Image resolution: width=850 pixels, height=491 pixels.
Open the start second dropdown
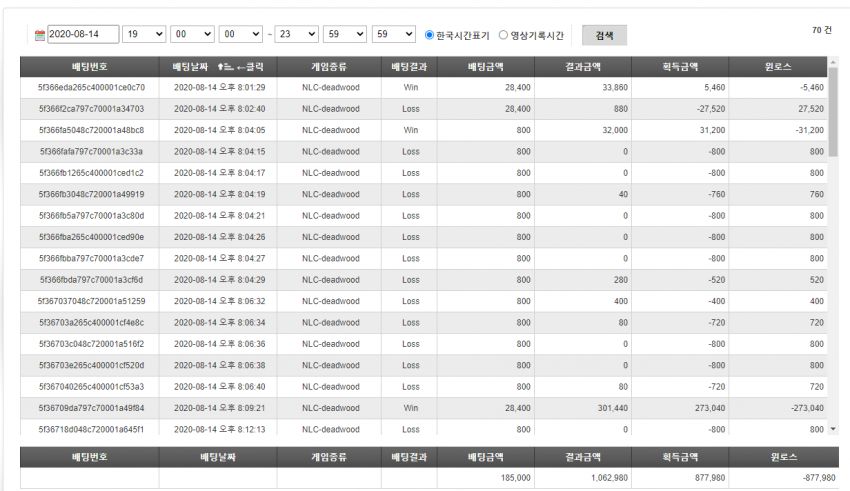coord(241,34)
